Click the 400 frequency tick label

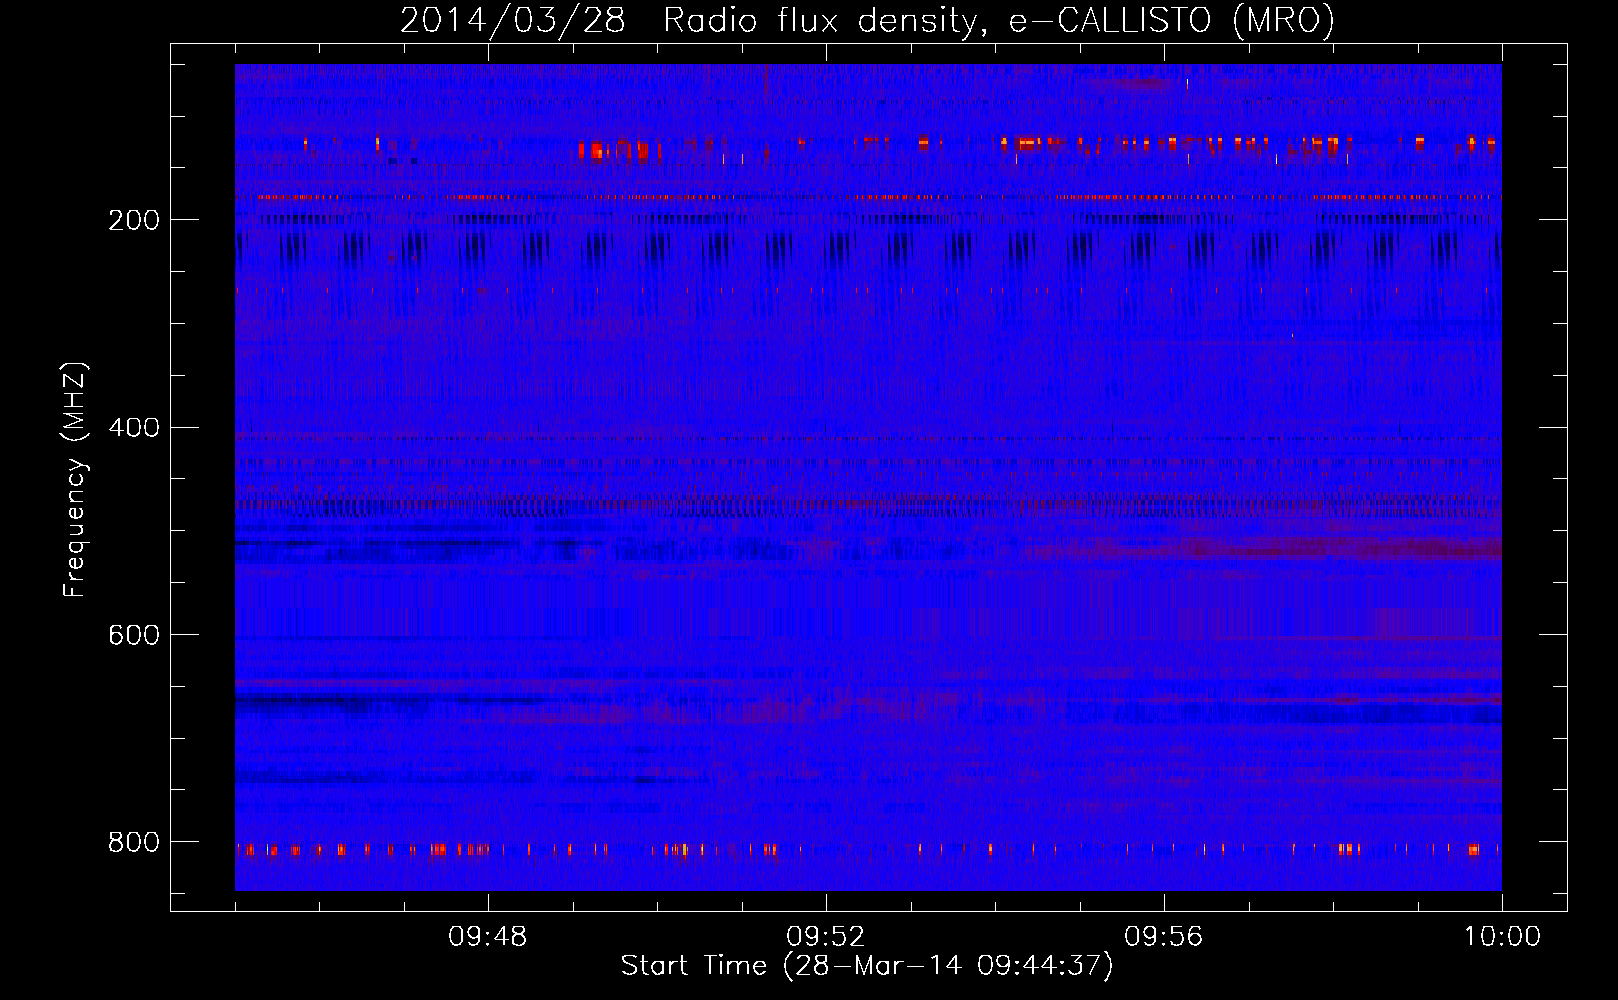pyautogui.click(x=134, y=428)
